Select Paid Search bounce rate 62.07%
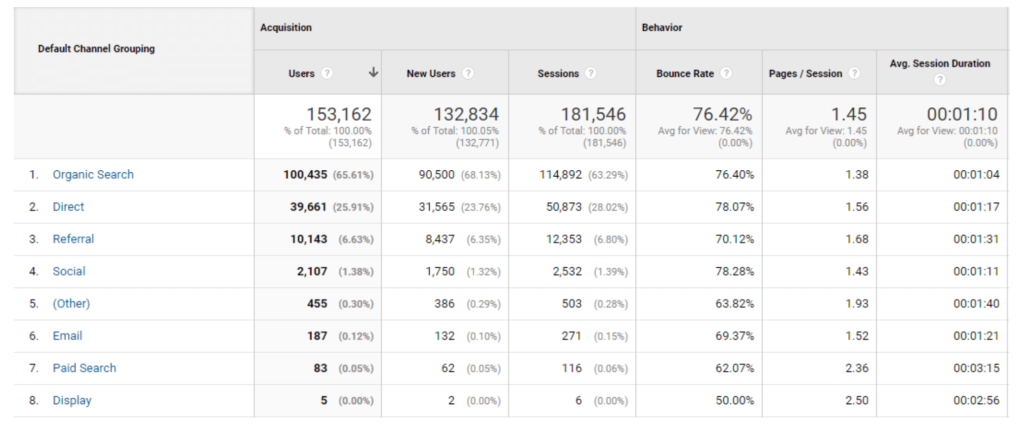 click(735, 368)
